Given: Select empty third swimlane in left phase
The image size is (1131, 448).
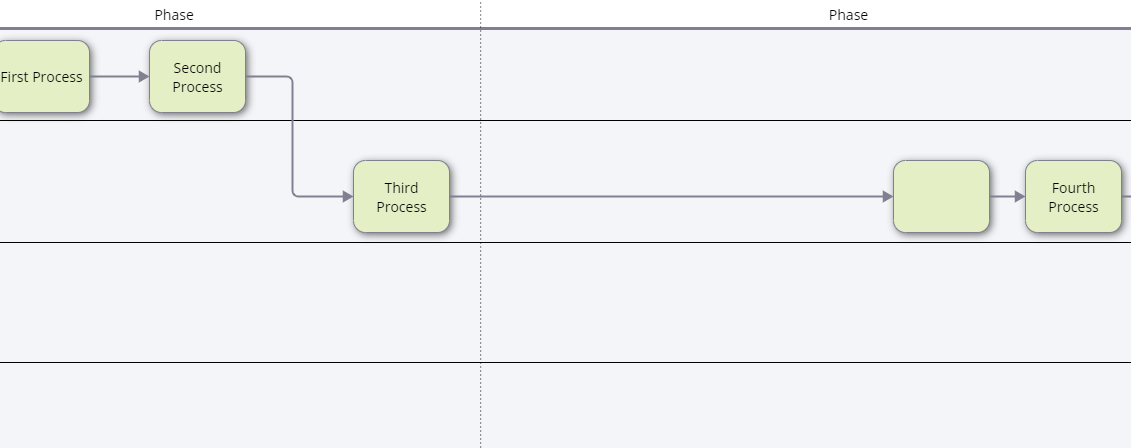Looking at the screenshot, I should pyautogui.click(x=240, y=302).
